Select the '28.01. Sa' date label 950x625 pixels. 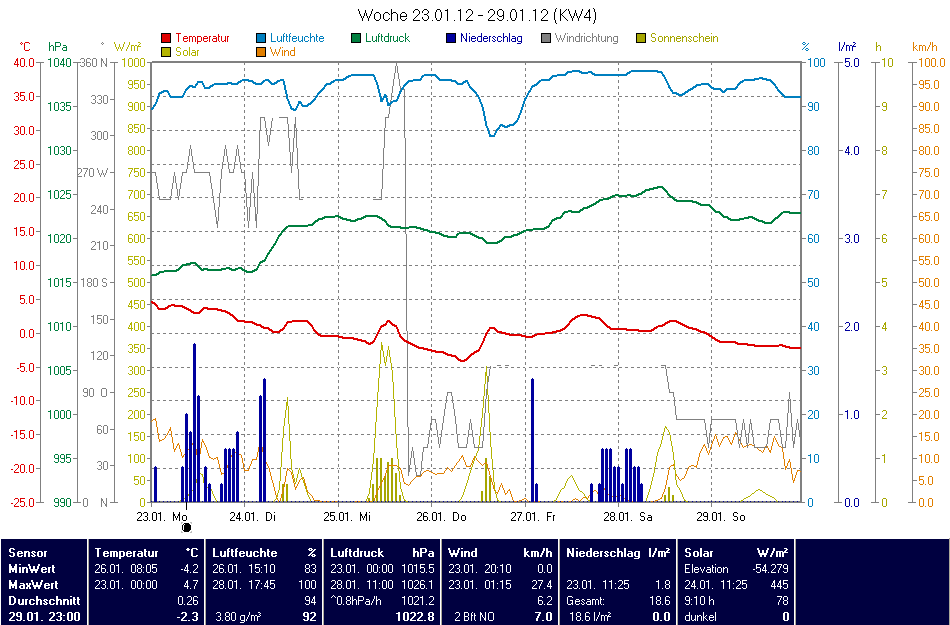click(628, 517)
